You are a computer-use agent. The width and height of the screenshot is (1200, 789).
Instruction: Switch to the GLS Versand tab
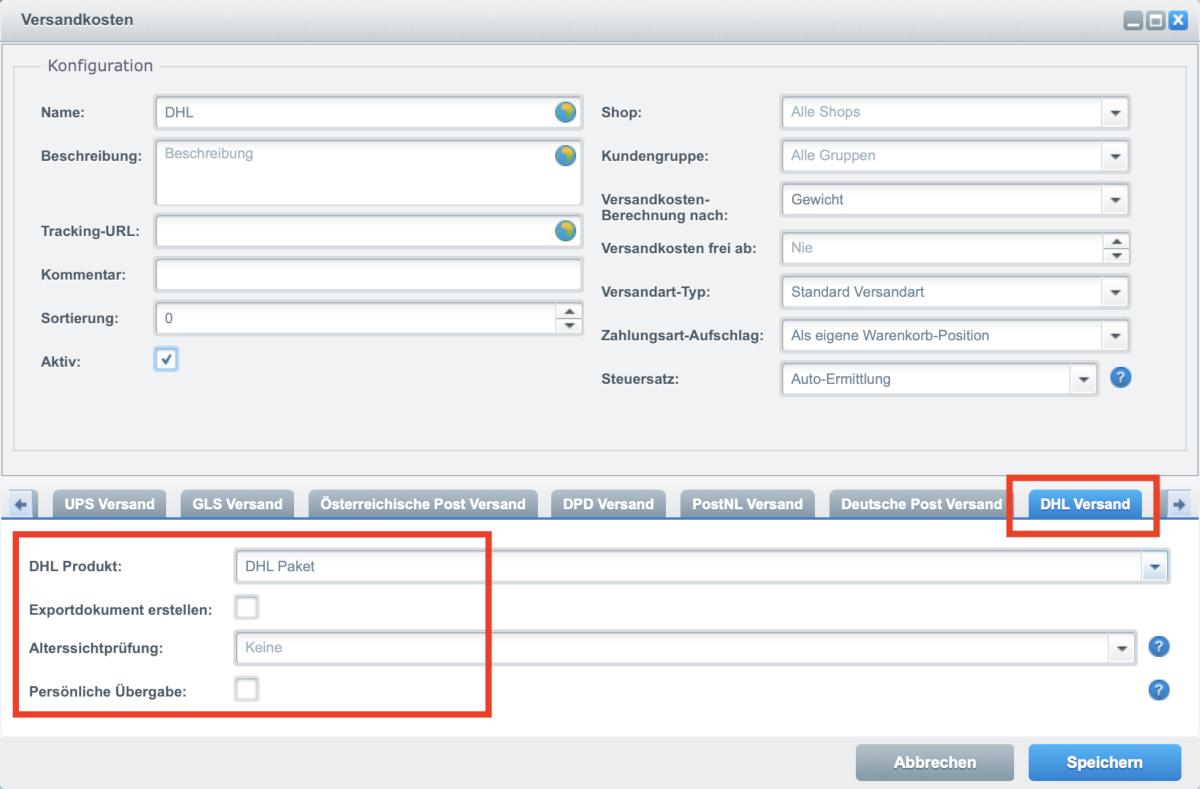pos(238,503)
